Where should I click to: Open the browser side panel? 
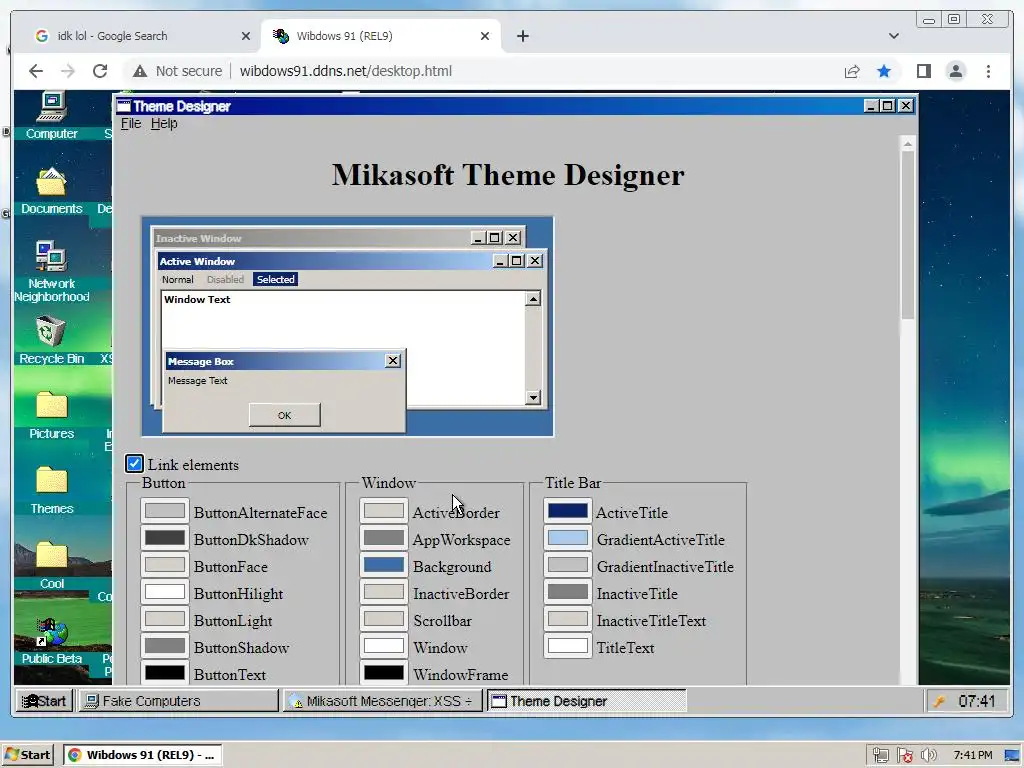pos(923,71)
